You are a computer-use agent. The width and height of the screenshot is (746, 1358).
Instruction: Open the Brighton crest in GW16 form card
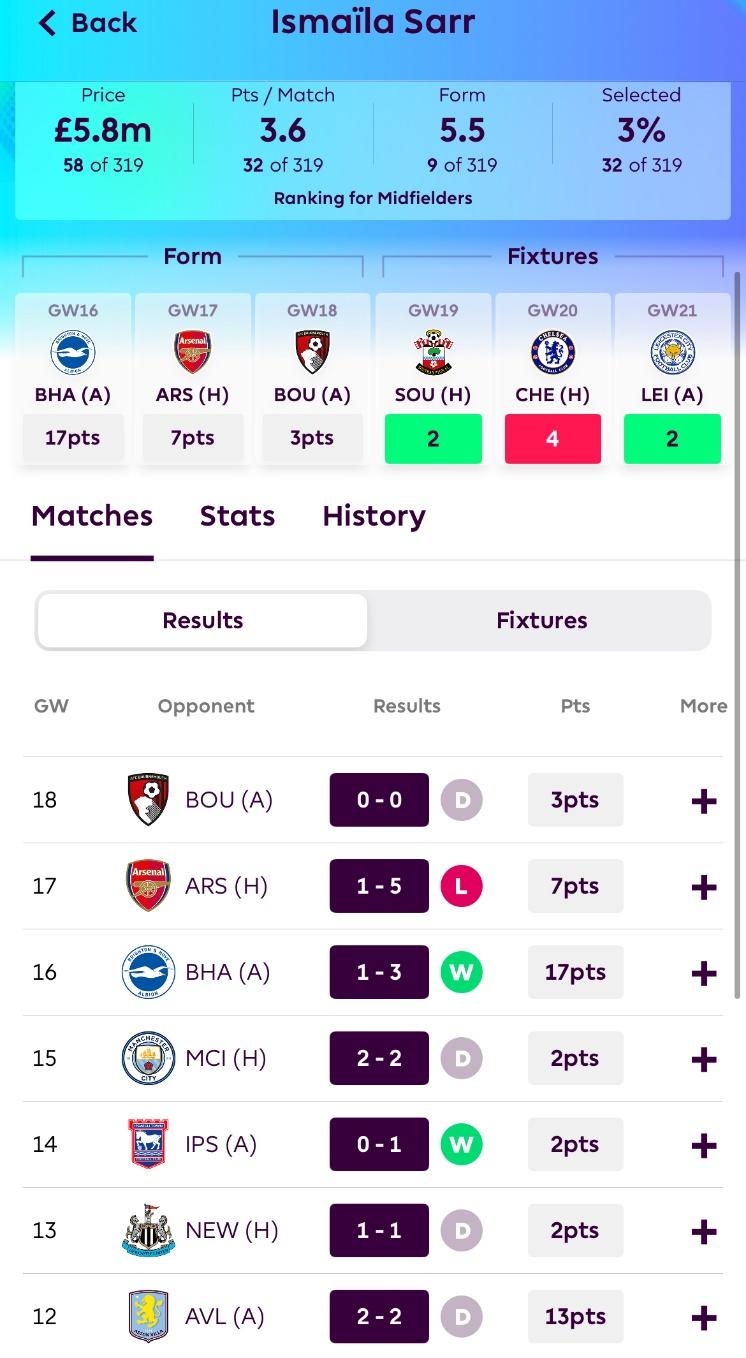click(72, 353)
